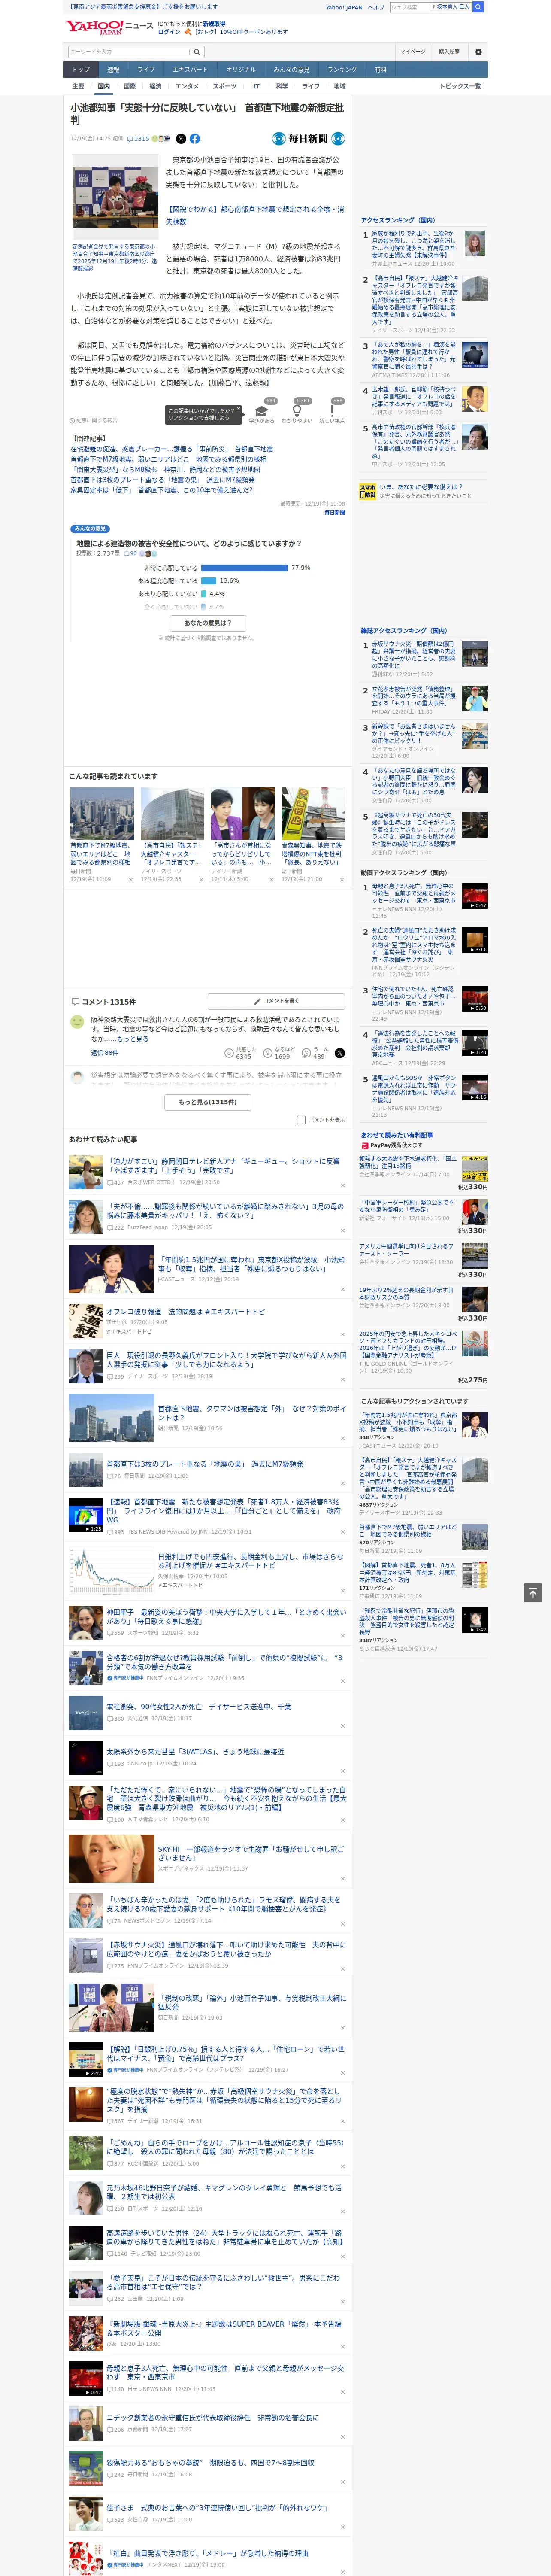Open the settings gear icon in header
The image size is (551, 2576).
coord(478,52)
